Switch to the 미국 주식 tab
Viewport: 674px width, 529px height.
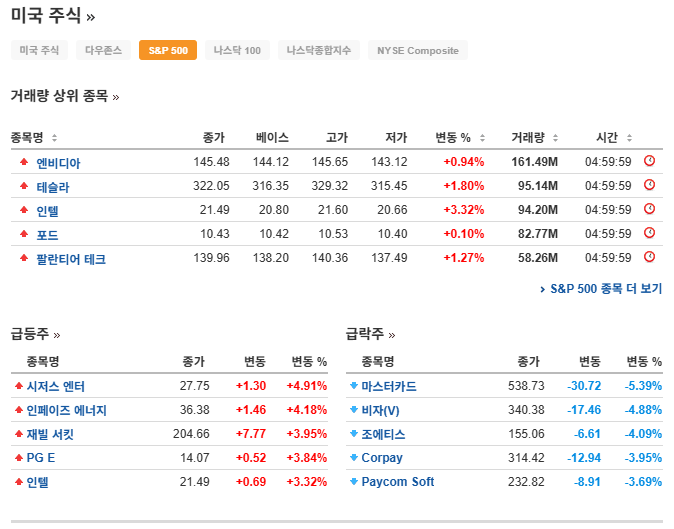pyautogui.click(x=39, y=50)
